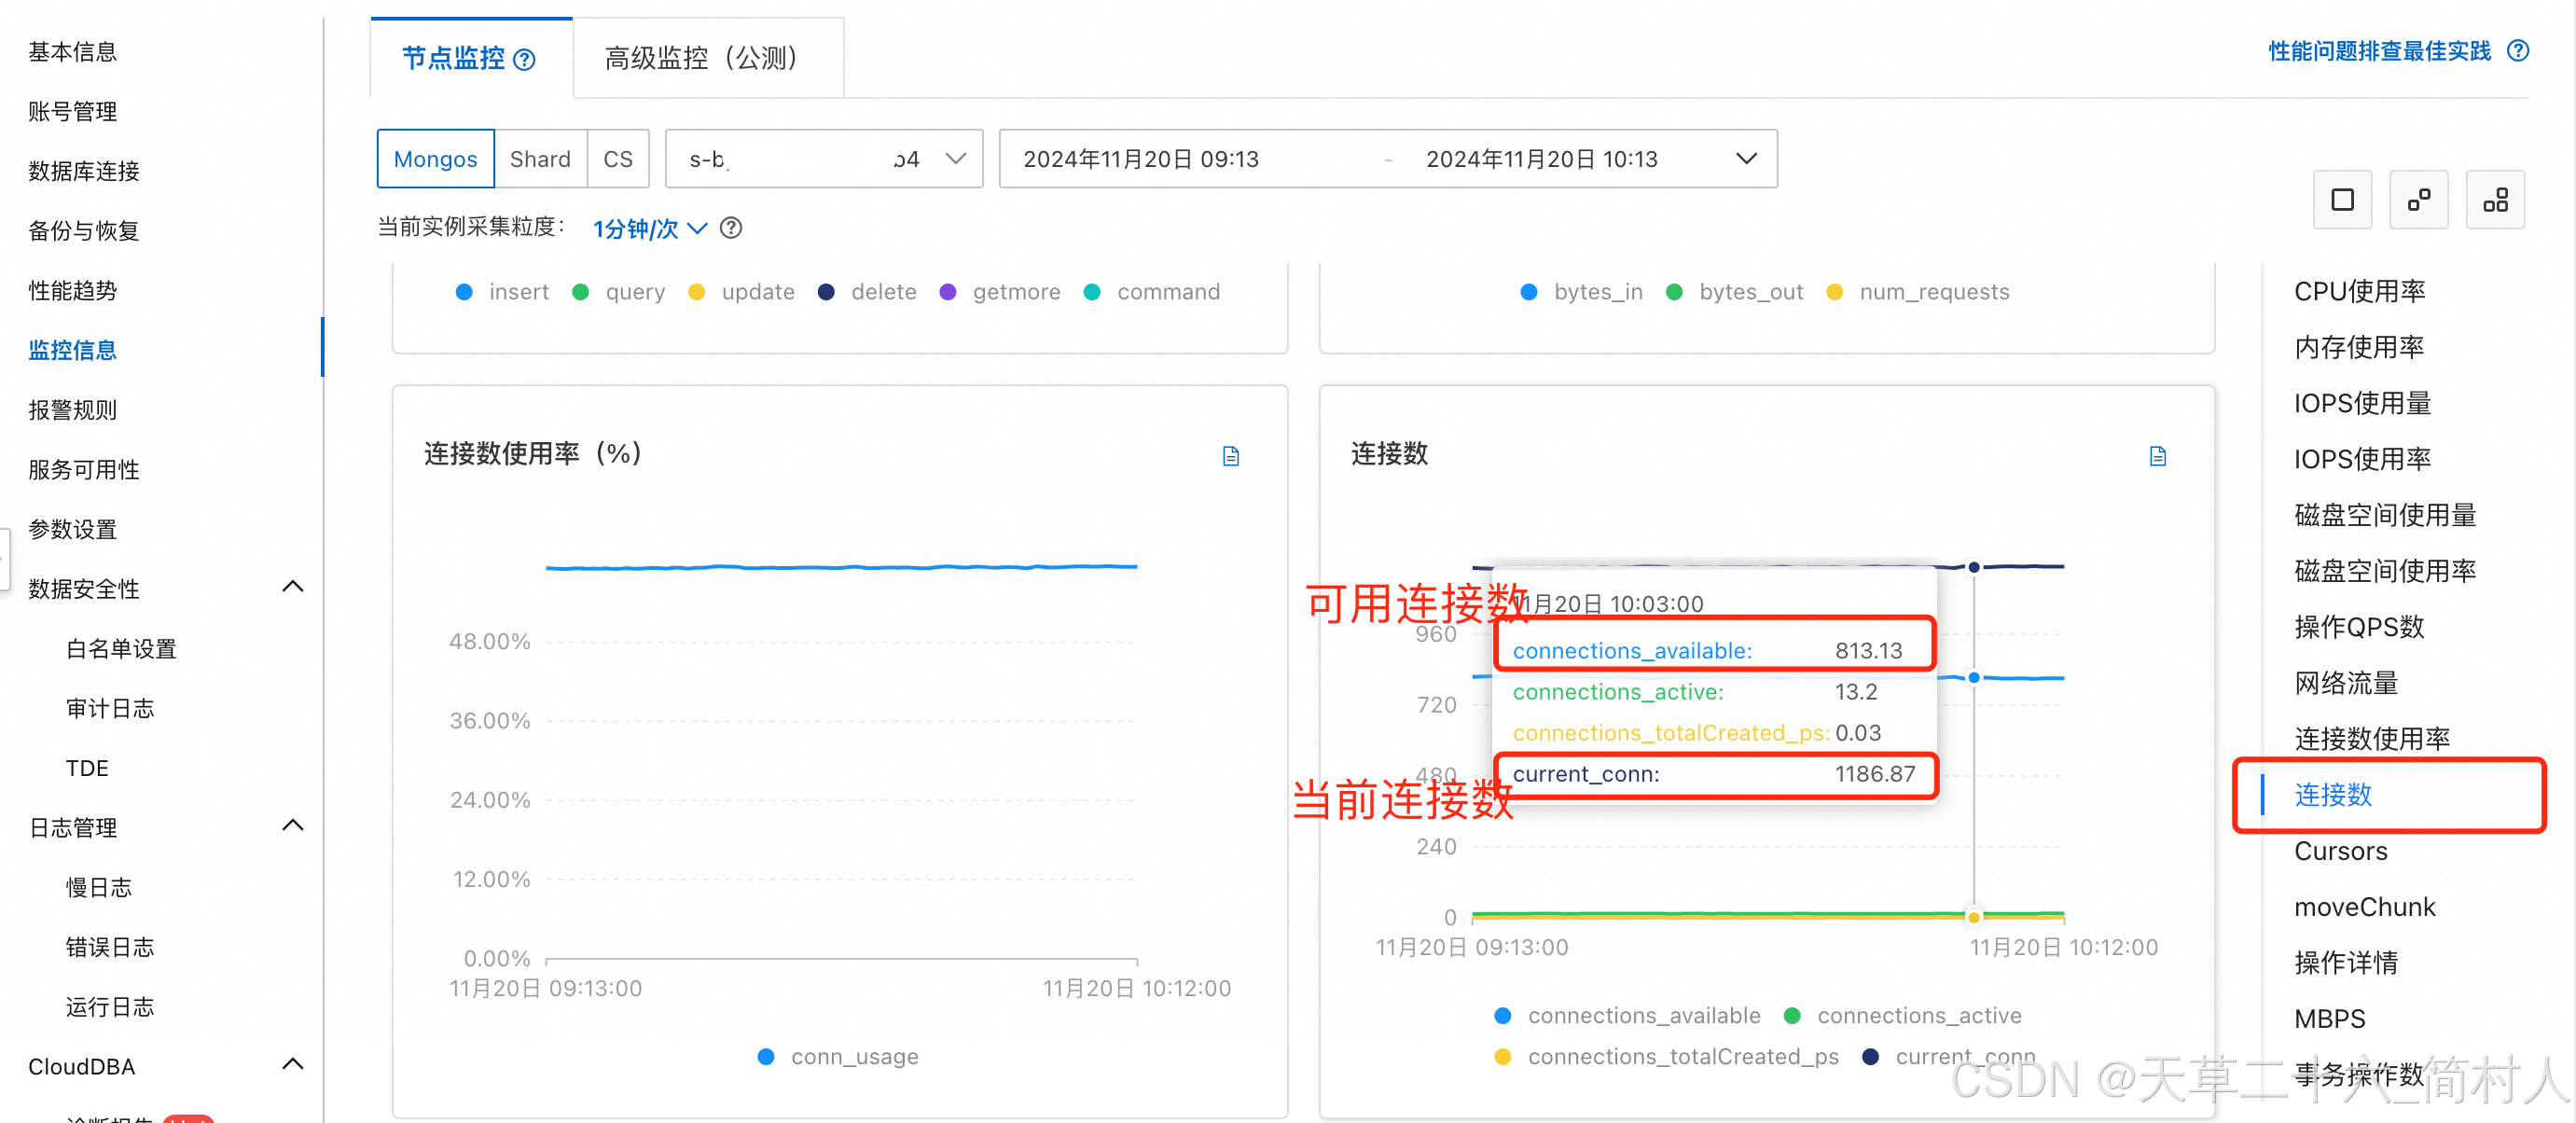
Task: Open 审计日志 in sidebar
Action: click(x=110, y=709)
